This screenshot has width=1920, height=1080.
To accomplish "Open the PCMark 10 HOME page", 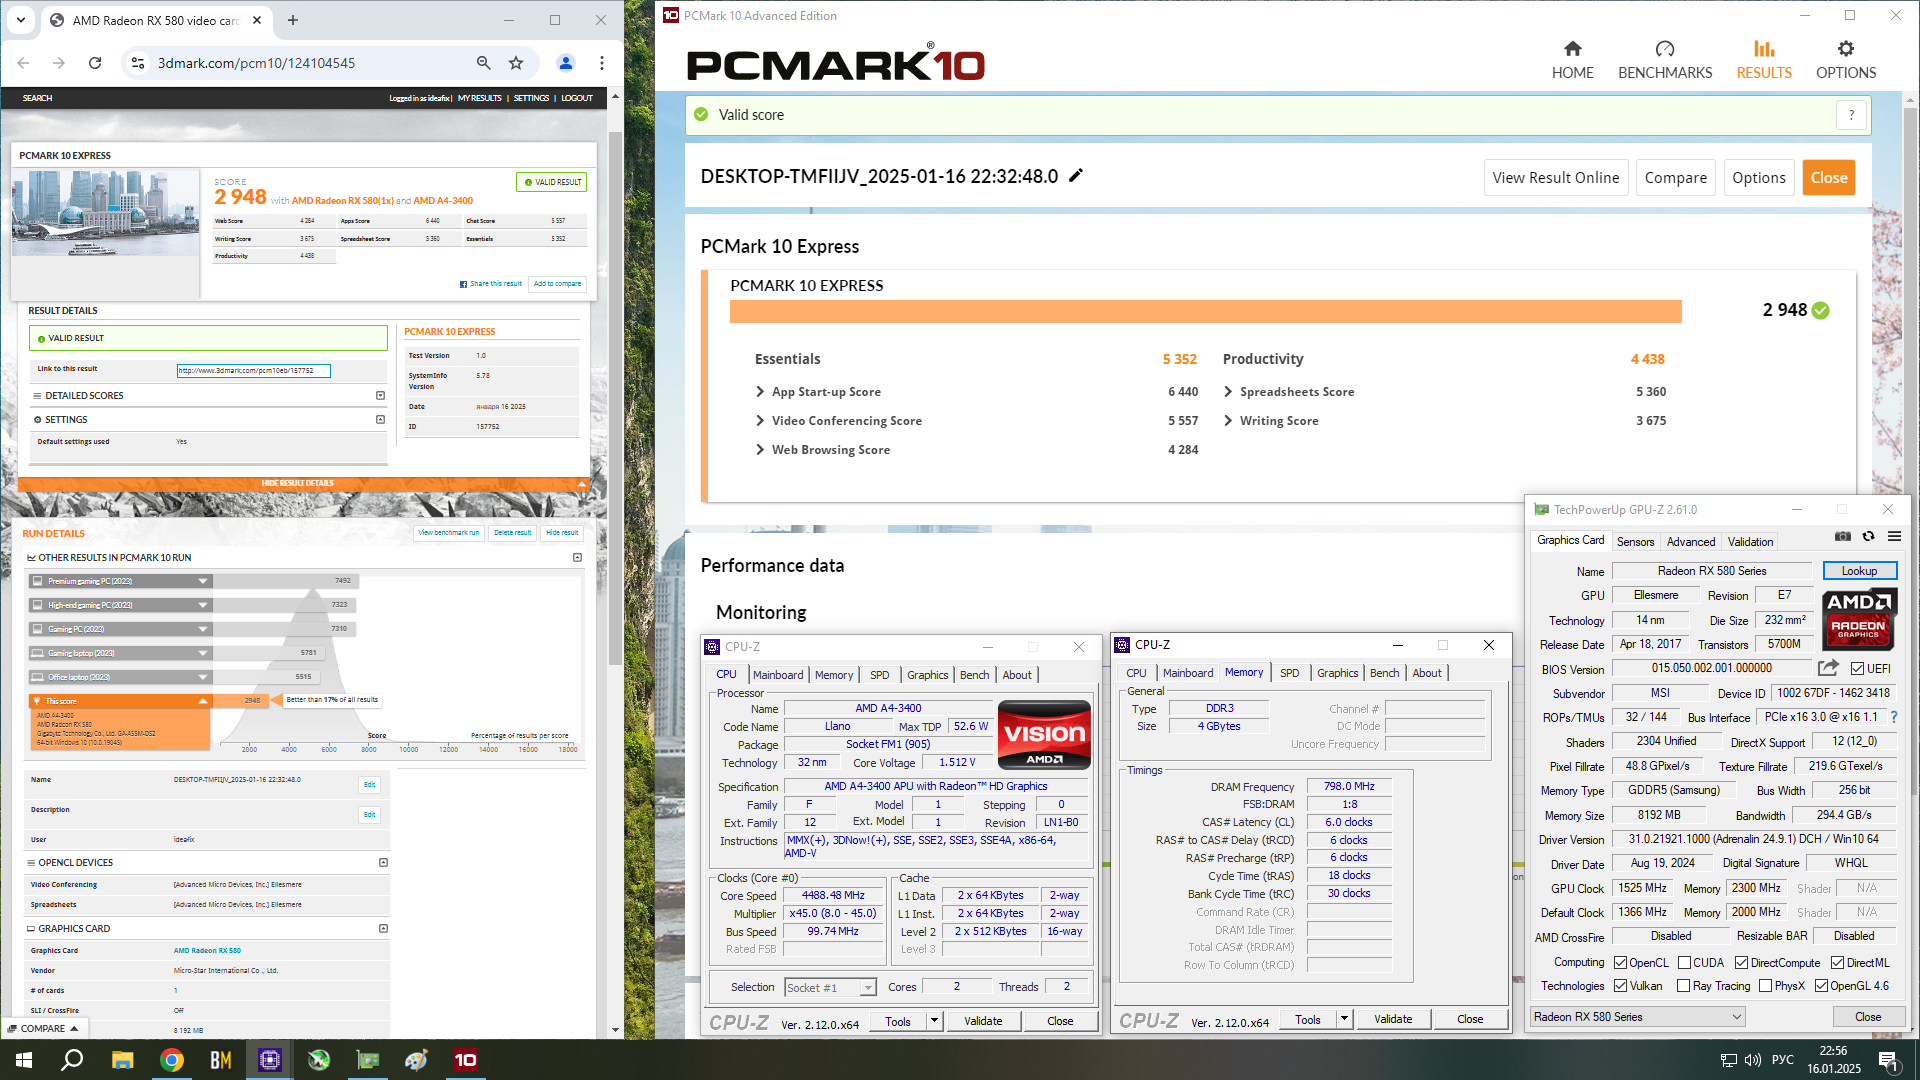I will point(1572,60).
